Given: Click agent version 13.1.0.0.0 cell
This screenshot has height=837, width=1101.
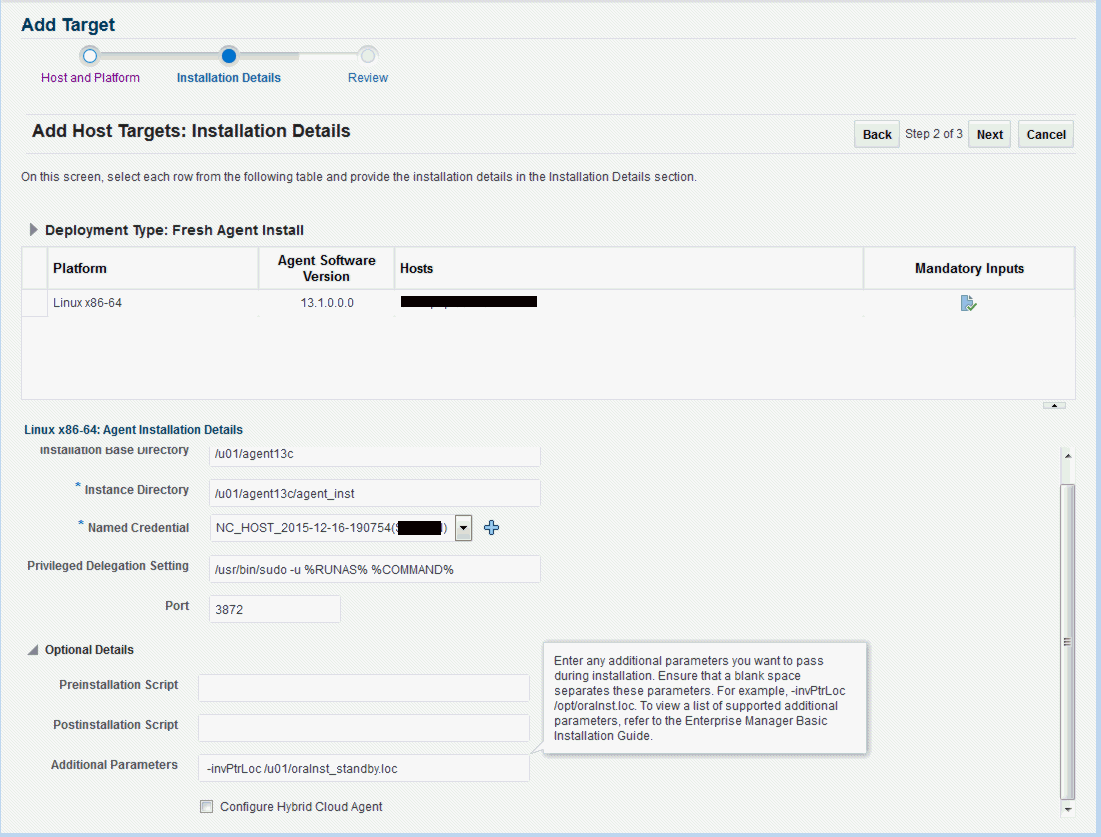Looking at the screenshot, I should coord(327,303).
